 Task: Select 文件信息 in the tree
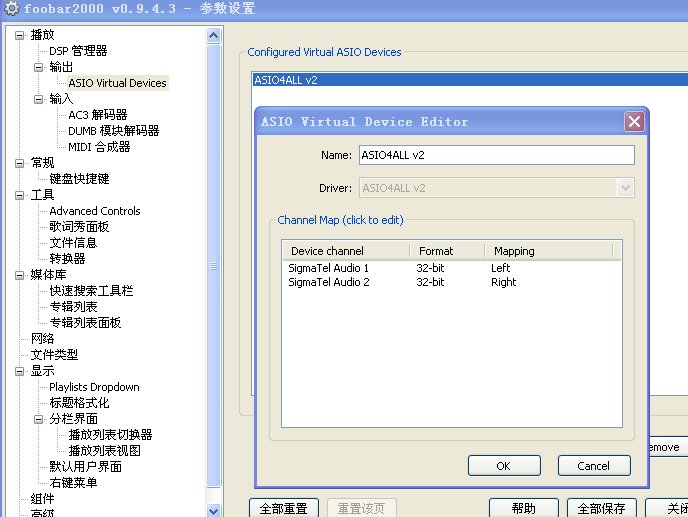73,243
